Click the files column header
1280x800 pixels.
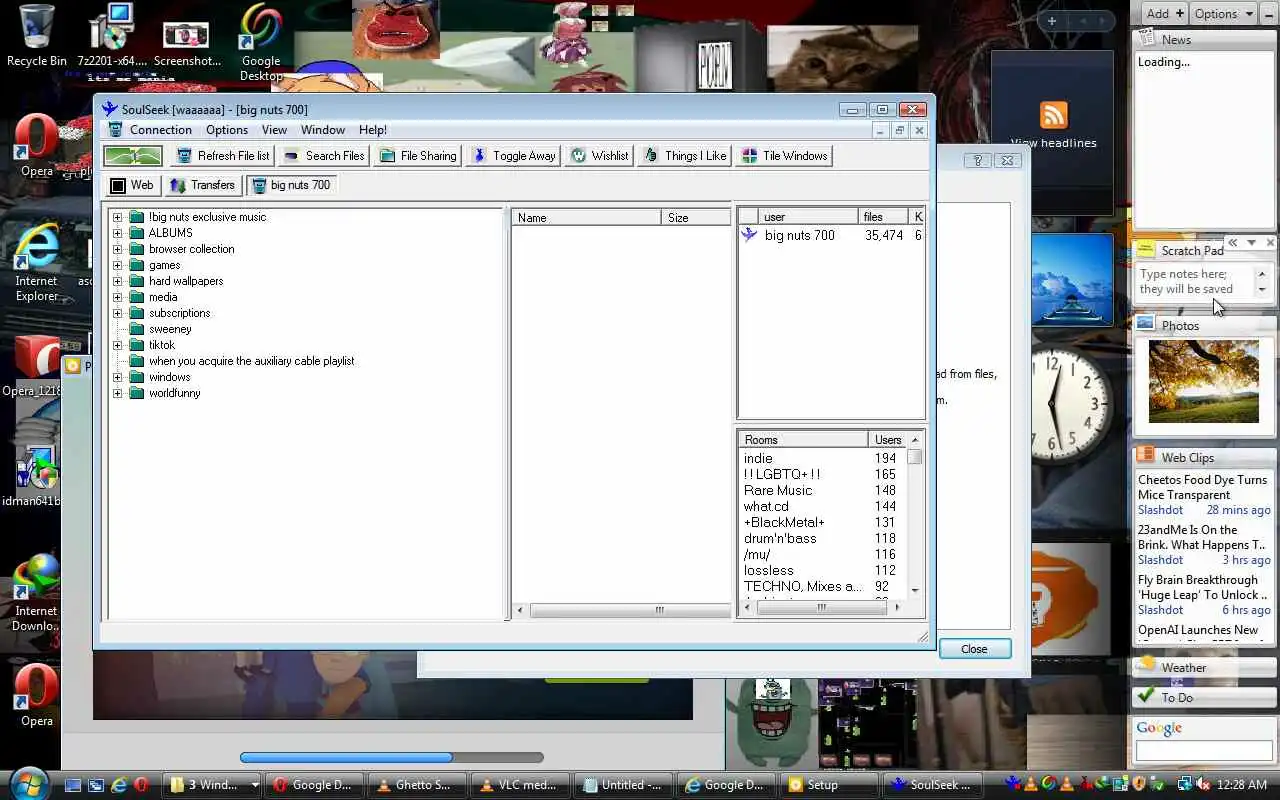coord(883,216)
